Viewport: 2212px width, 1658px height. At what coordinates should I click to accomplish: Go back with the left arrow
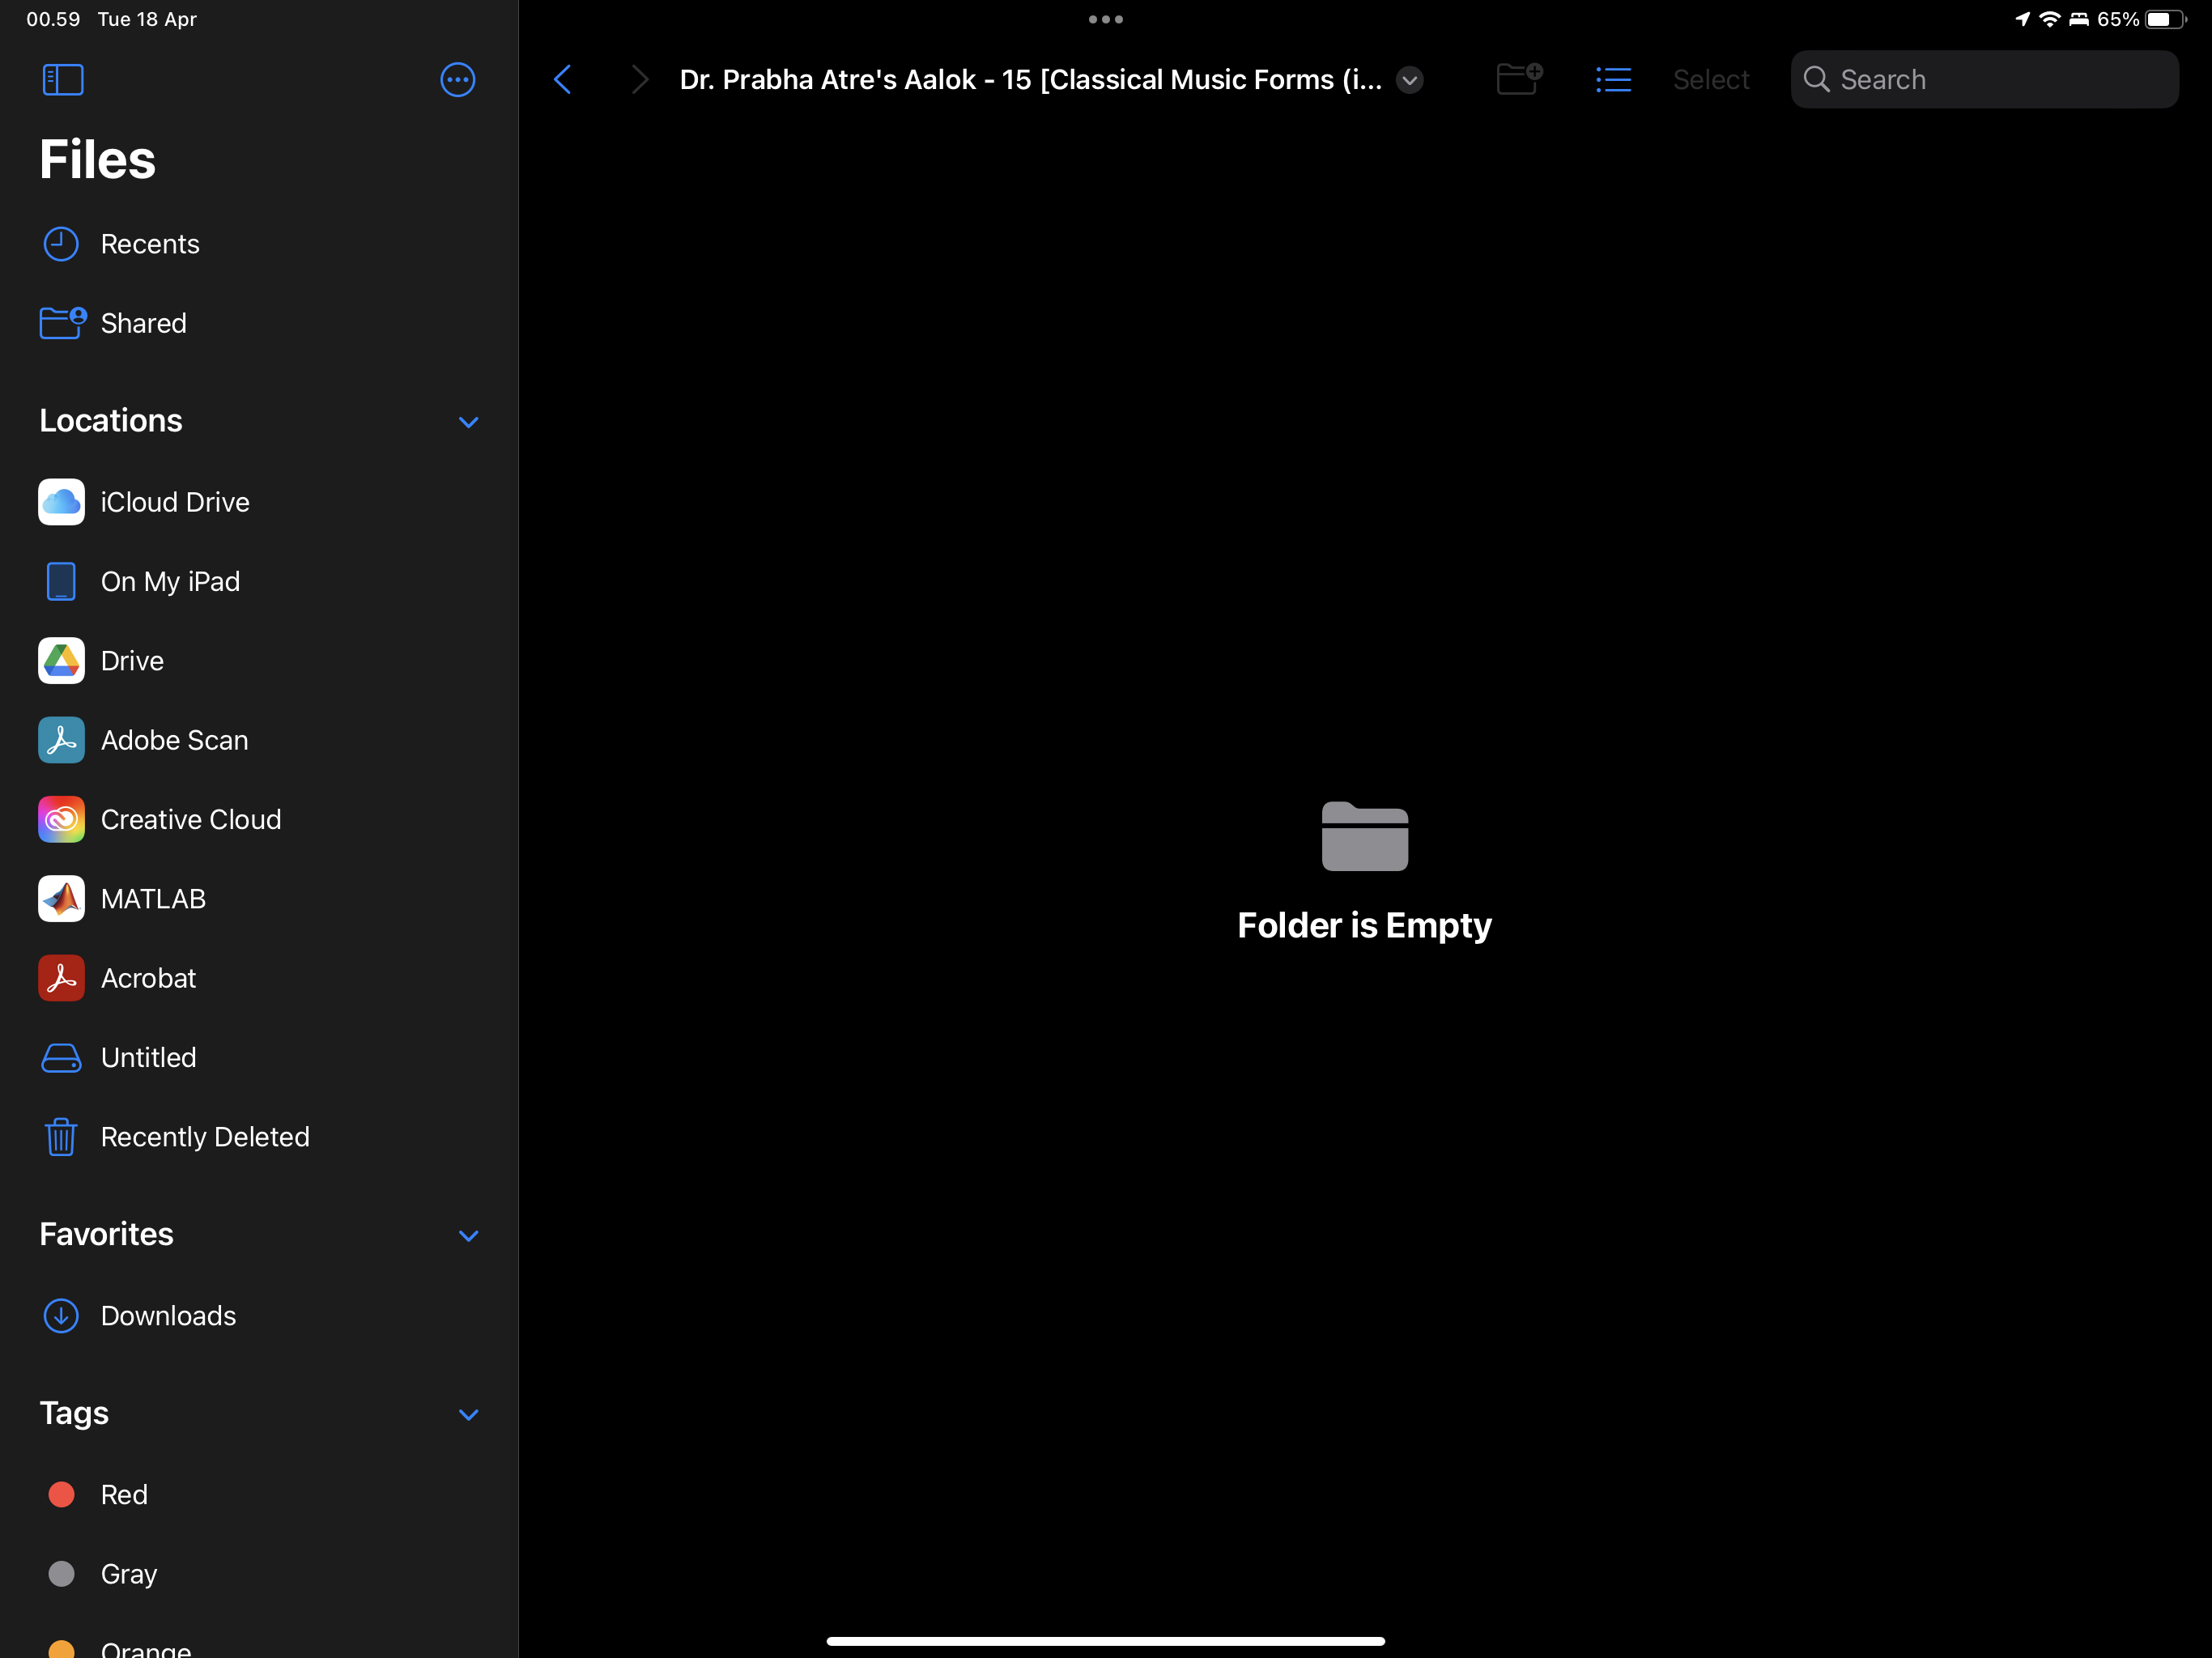pos(563,80)
